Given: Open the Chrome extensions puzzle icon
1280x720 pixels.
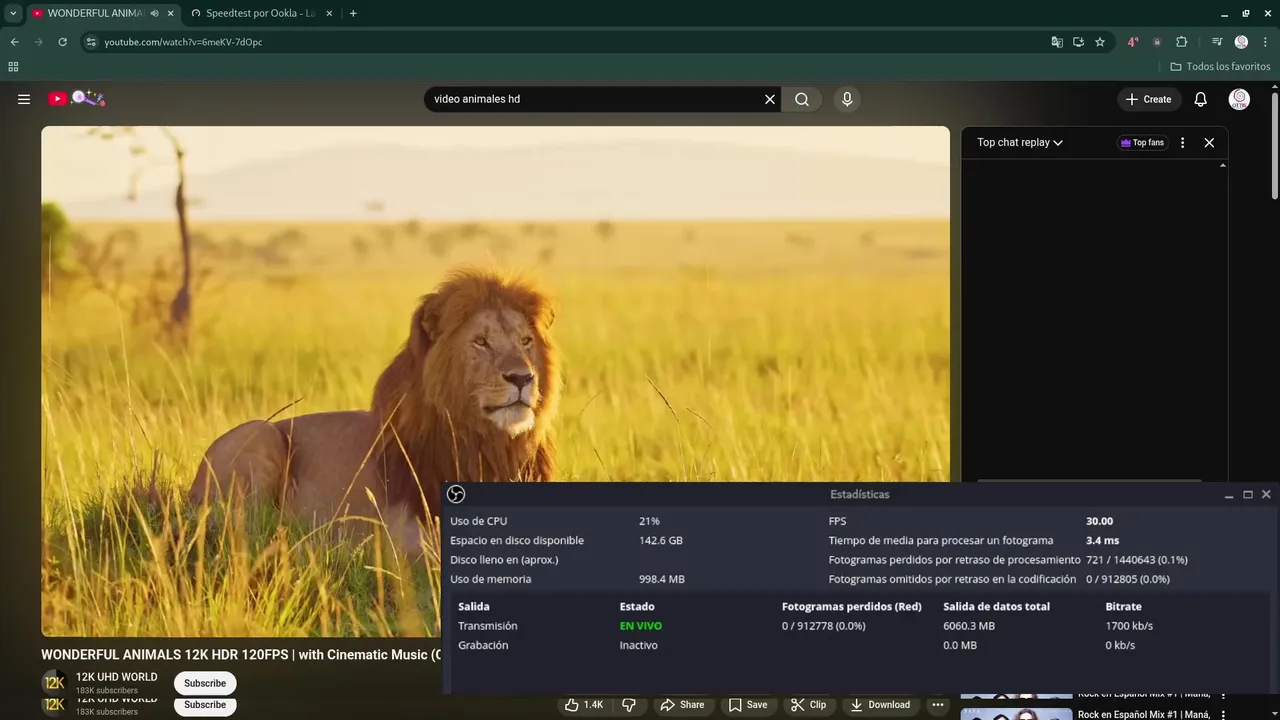Looking at the screenshot, I should 1181,42.
